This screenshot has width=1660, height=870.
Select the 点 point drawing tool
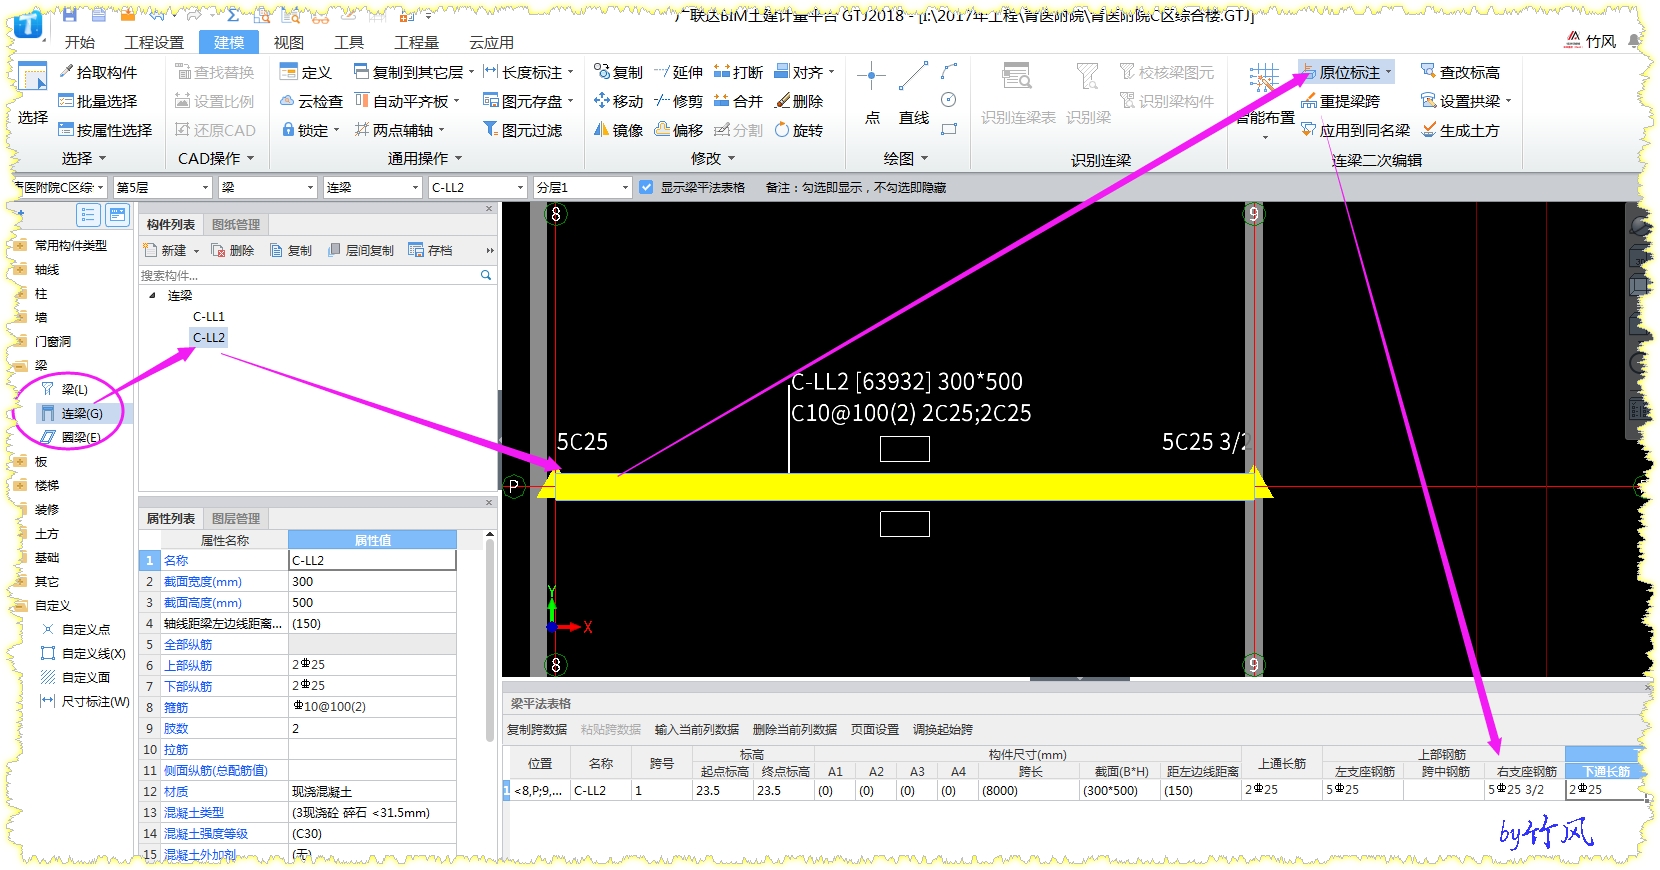[x=872, y=92]
